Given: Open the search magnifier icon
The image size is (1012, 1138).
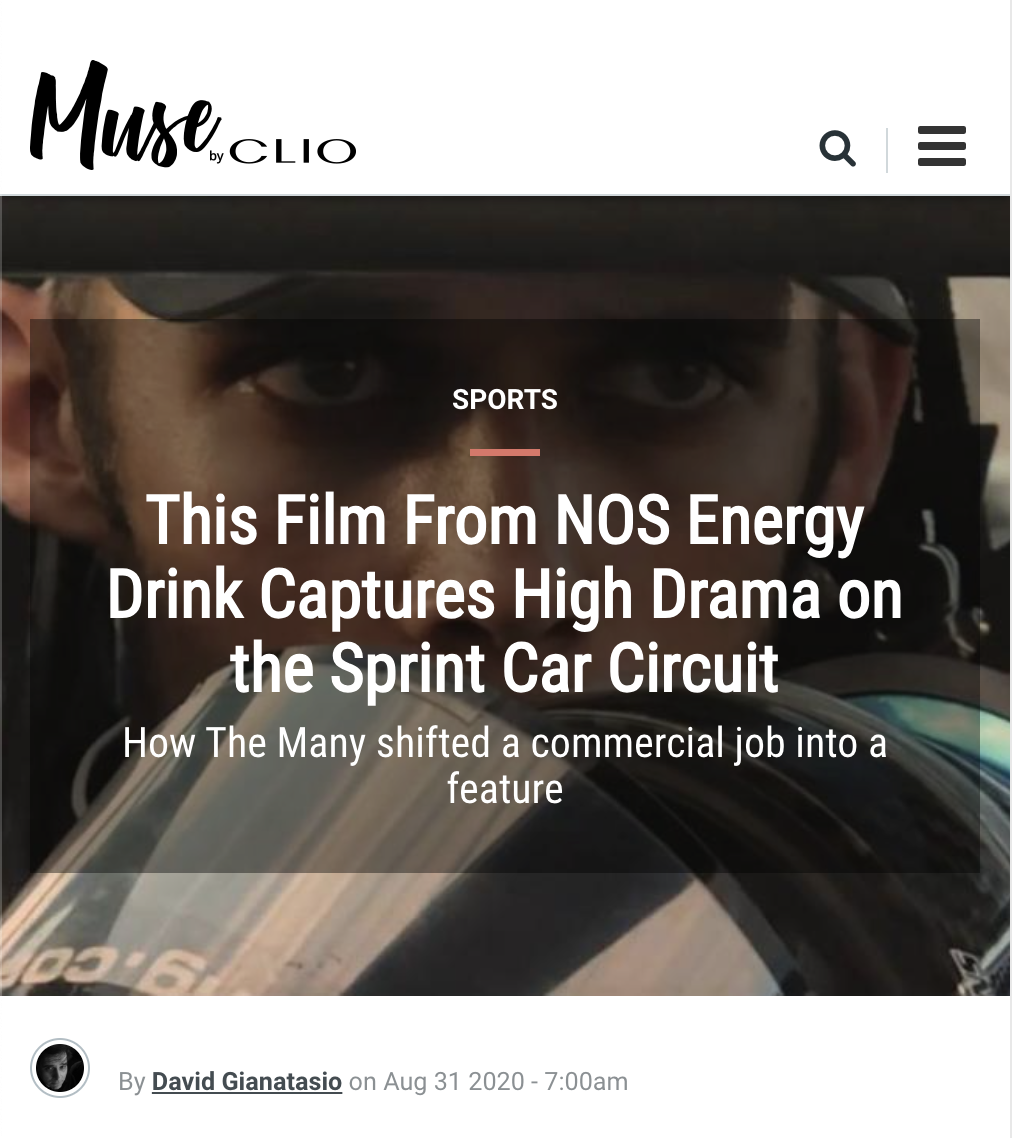Looking at the screenshot, I should 837,149.
